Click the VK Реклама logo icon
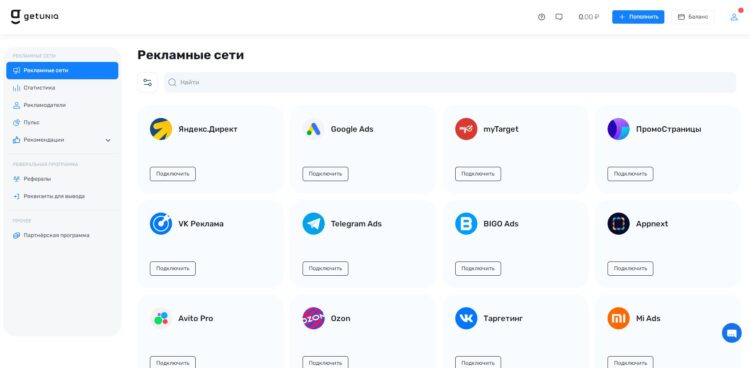Screen dimensions: 750x368 [161, 223]
